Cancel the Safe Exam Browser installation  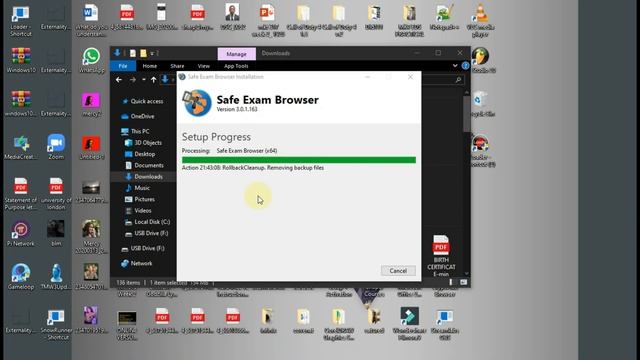point(398,271)
